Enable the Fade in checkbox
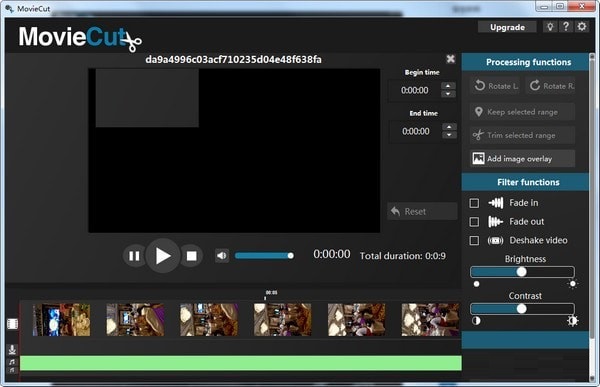 point(474,203)
